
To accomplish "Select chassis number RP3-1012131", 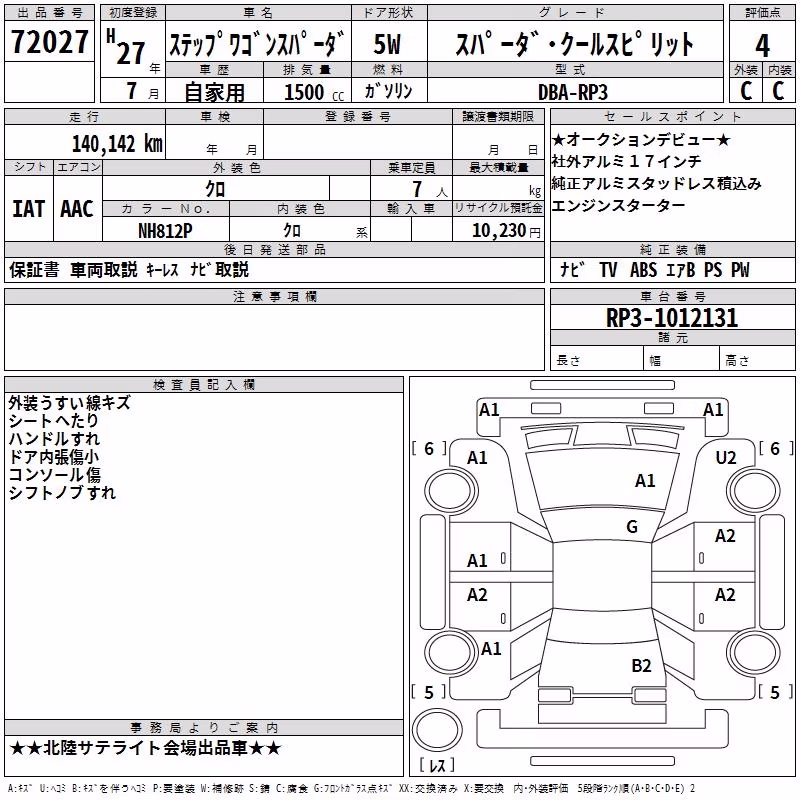I will (672, 318).
